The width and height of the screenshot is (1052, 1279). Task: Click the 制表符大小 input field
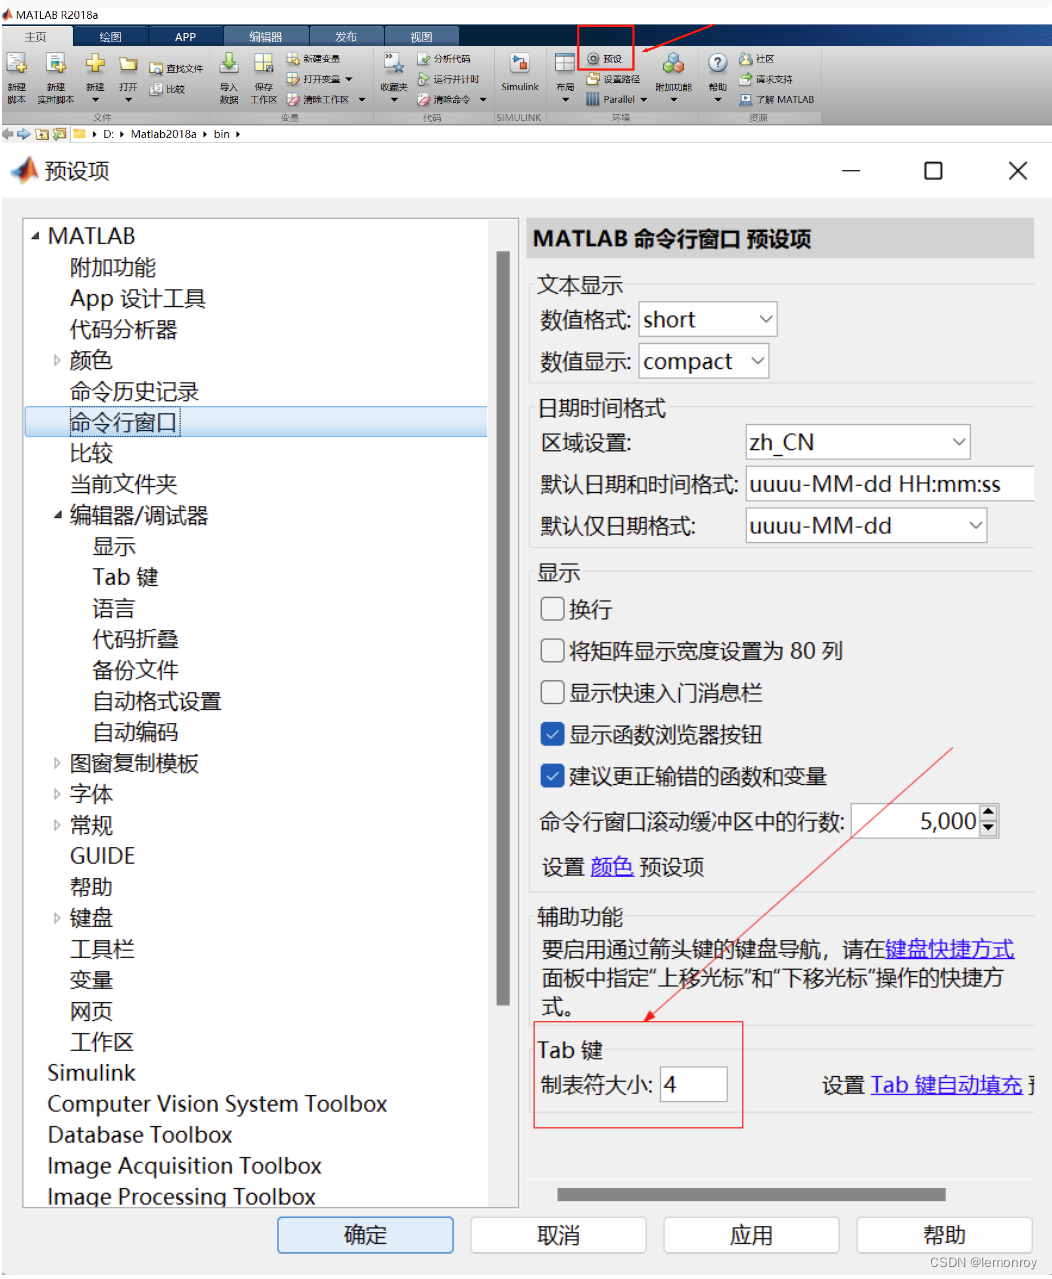pos(693,1084)
